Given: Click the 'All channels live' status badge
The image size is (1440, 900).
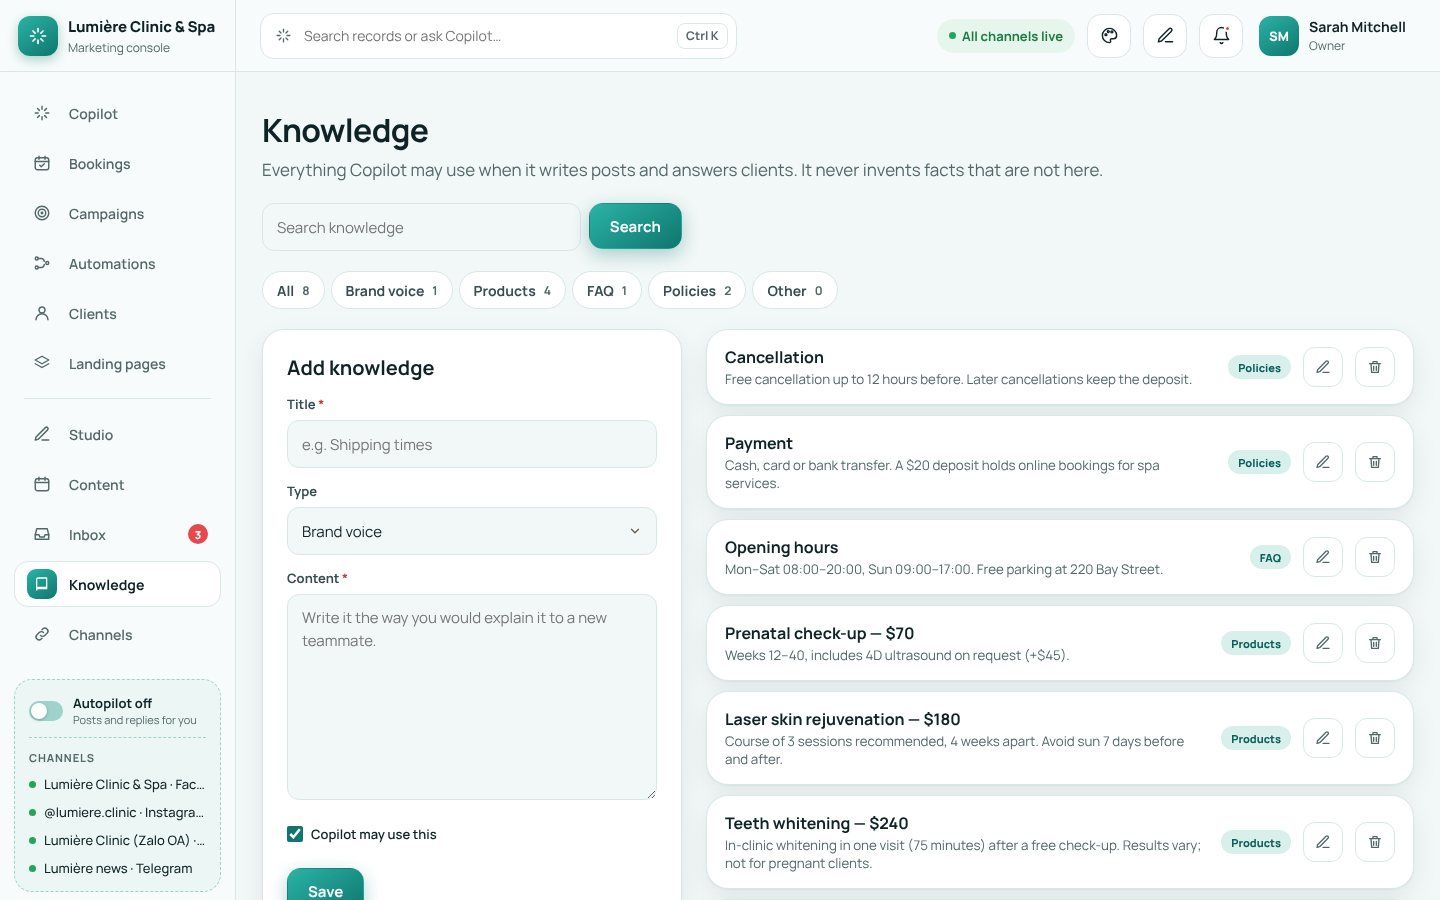Looking at the screenshot, I should point(1005,36).
